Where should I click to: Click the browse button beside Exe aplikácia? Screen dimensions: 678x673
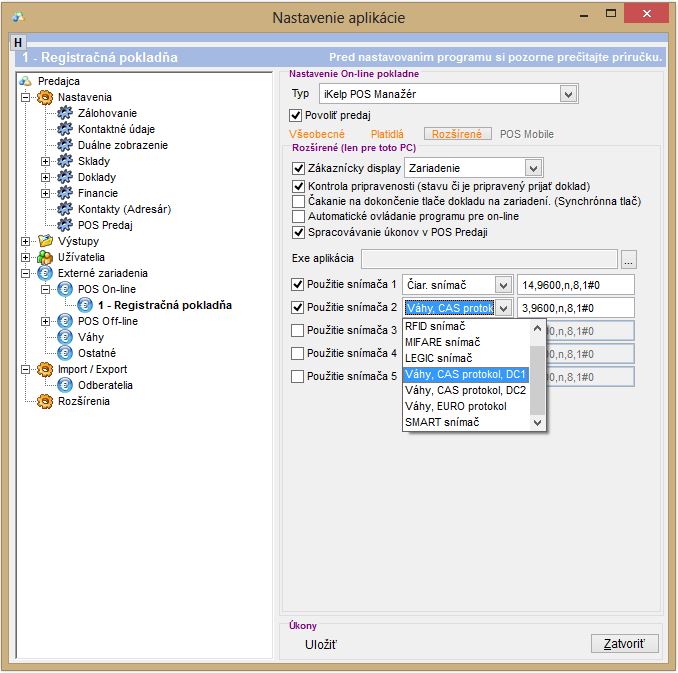point(628,259)
